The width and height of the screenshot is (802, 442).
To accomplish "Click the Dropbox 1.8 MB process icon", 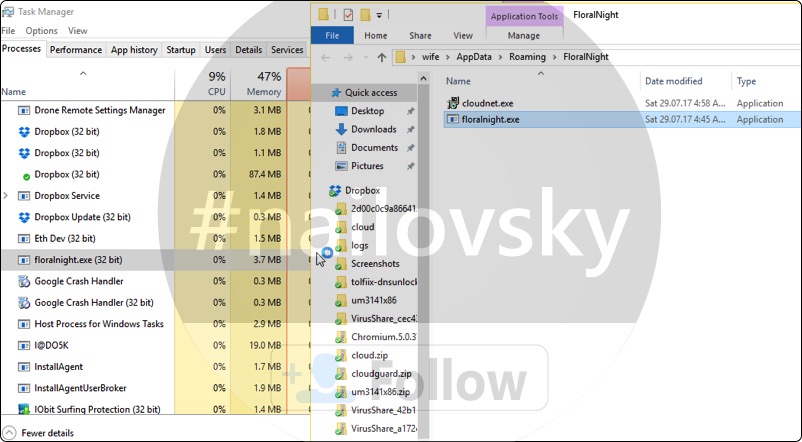I will (x=24, y=132).
